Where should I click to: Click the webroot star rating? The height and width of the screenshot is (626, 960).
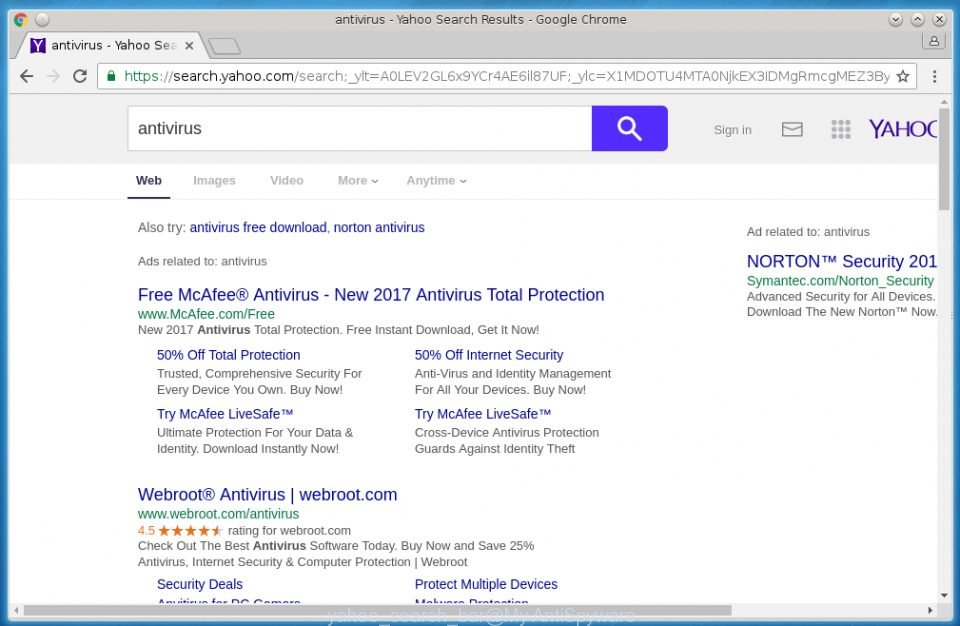[190, 530]
